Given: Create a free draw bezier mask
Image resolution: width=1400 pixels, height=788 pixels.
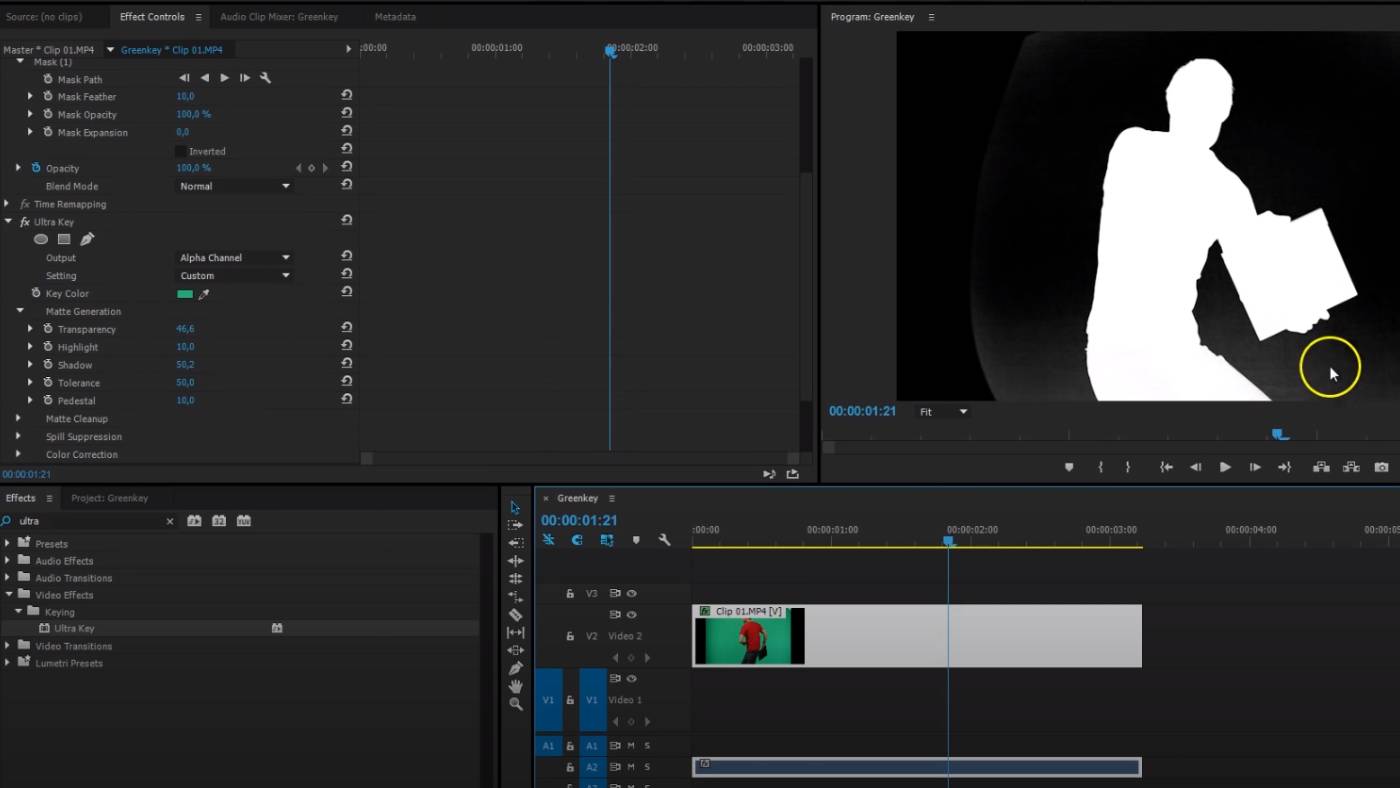Looking at the screenshot, I should pyautogui.click(x=87, y=239).
